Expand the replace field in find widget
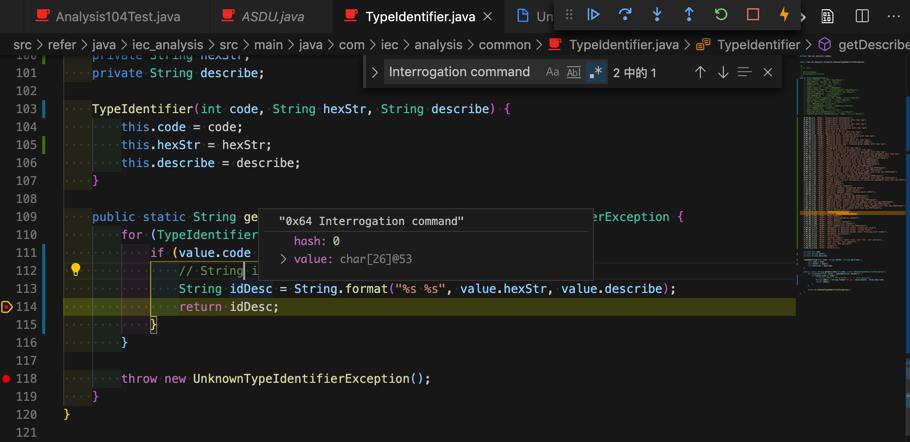The image size is (910, 442). [374, 73]
